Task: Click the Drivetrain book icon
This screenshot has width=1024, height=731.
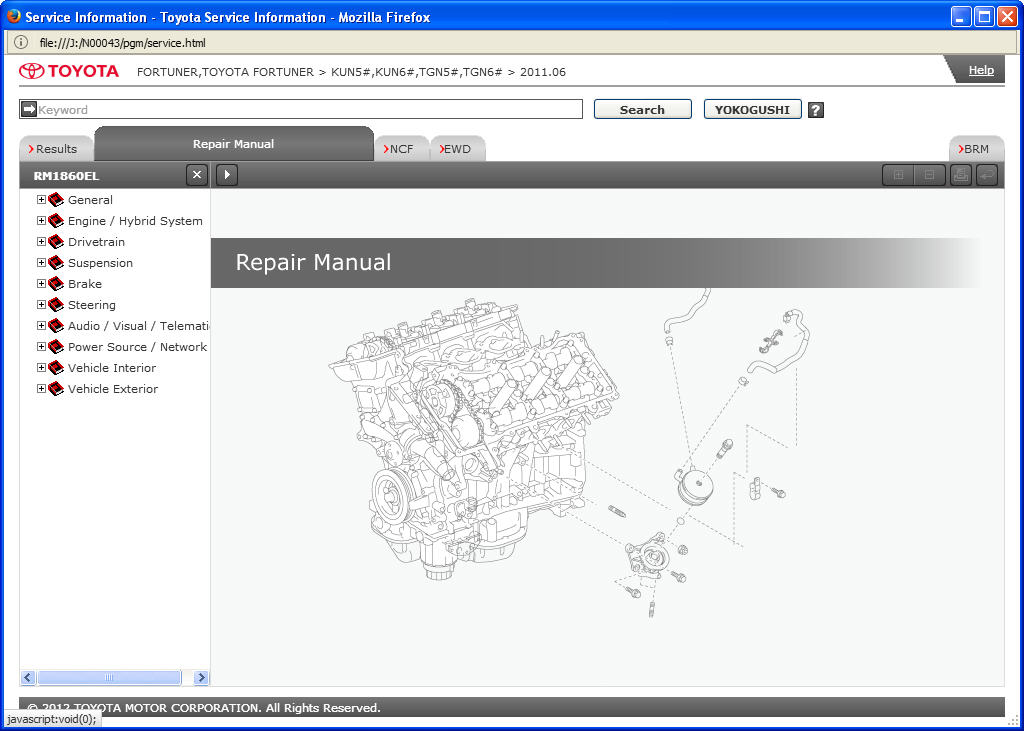Action: point(56,242)
